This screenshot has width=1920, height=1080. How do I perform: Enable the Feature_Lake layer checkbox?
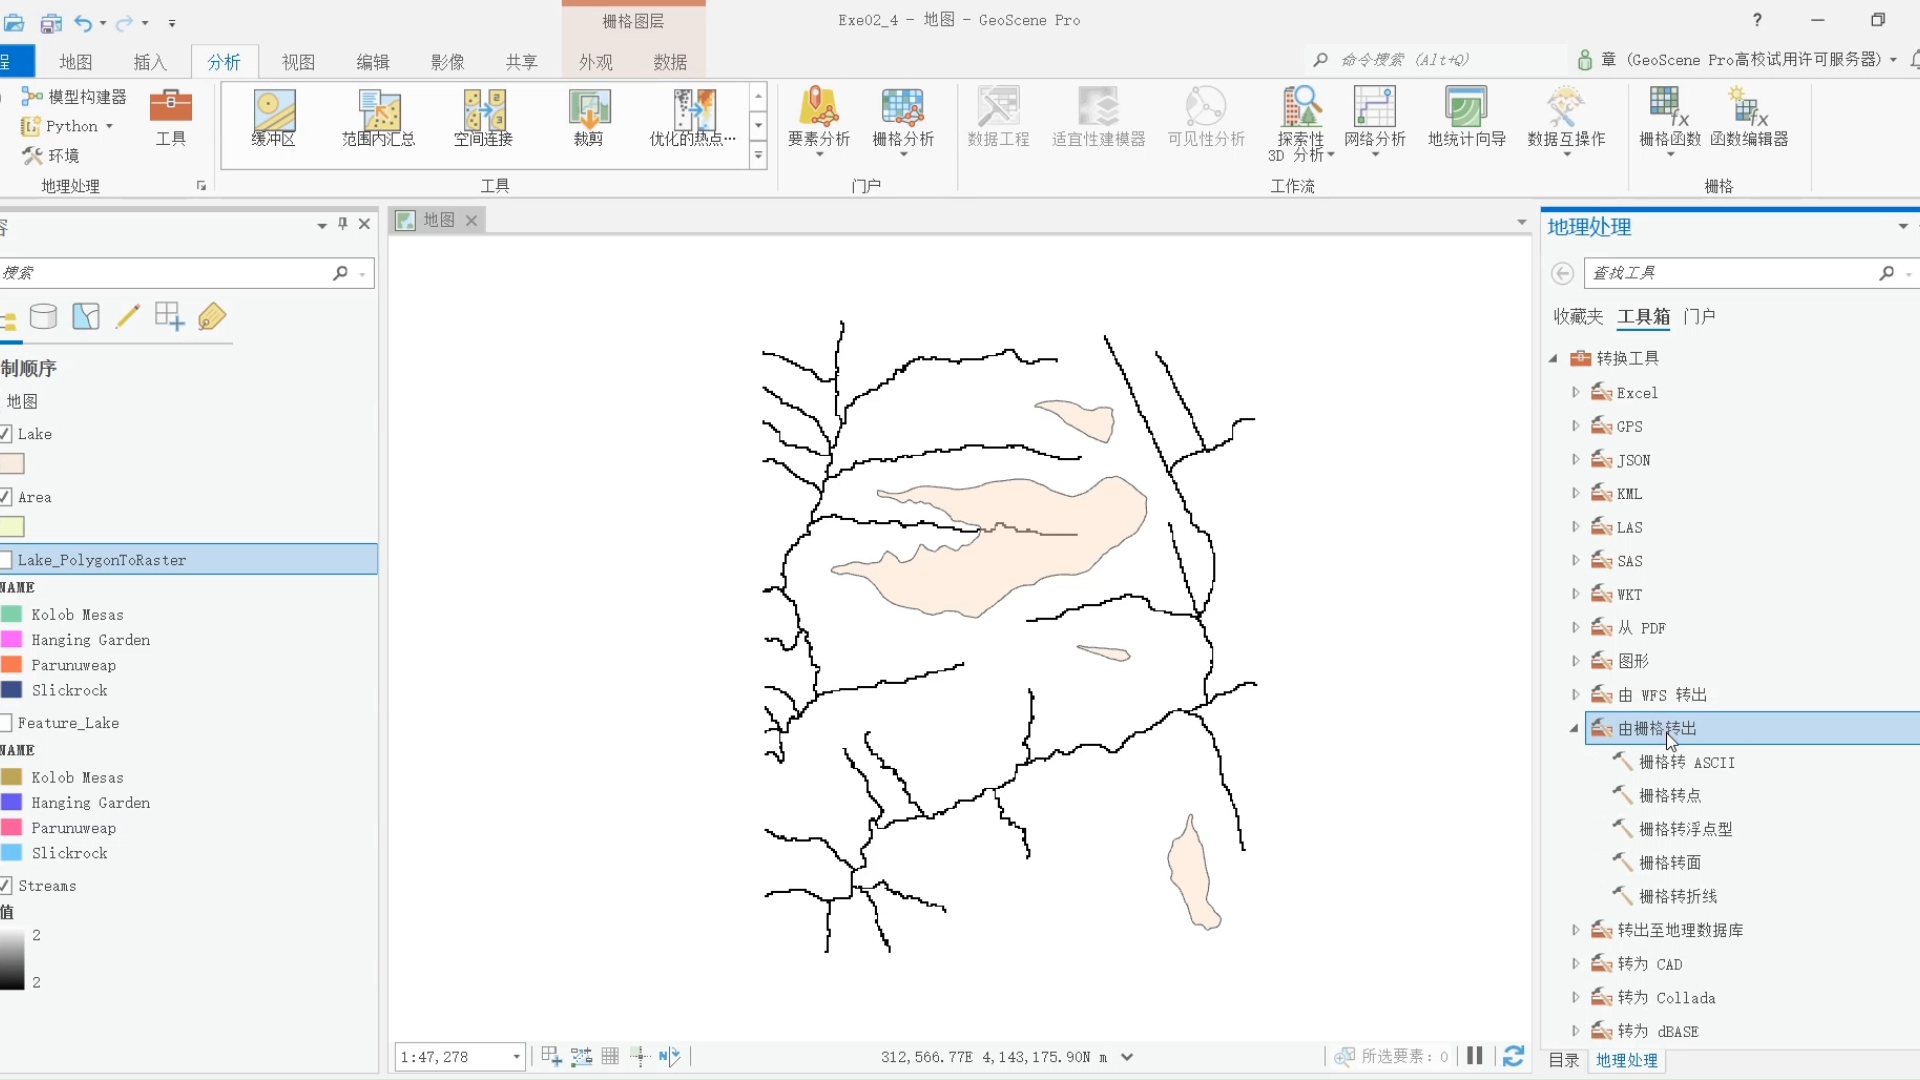point(6,723)
